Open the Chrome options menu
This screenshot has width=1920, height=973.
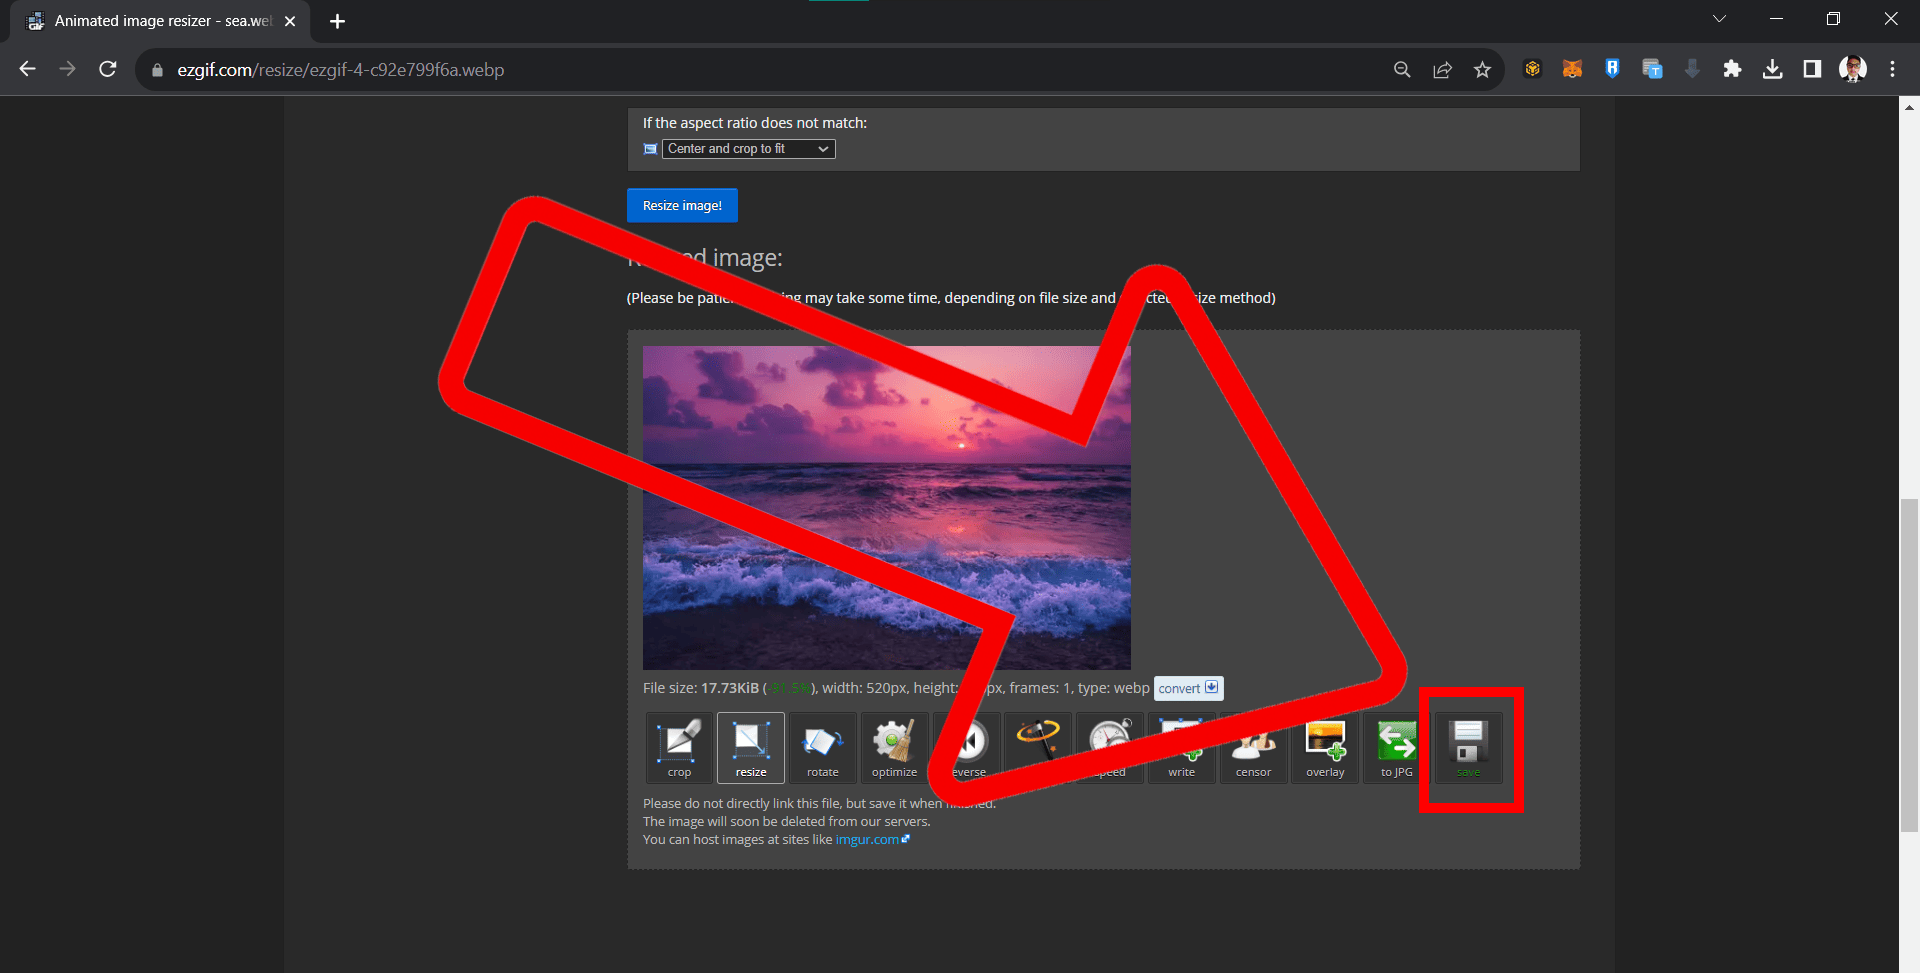click(x=1892, y=69)
